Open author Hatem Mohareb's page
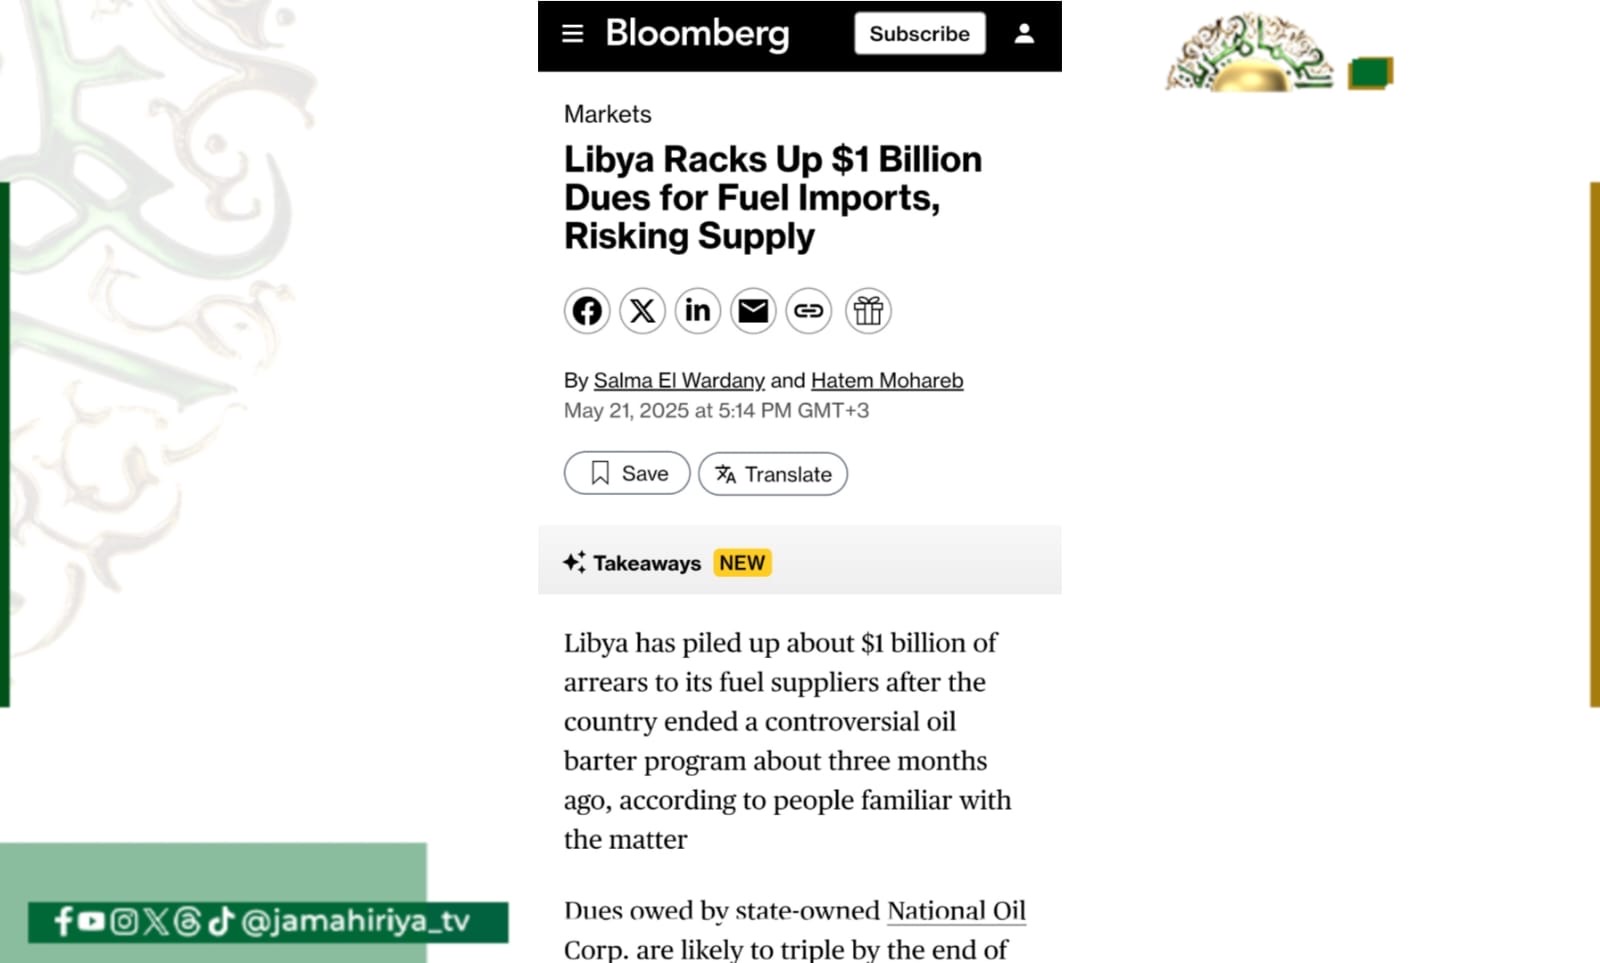Screen dimensions: 1600x963 887,381
